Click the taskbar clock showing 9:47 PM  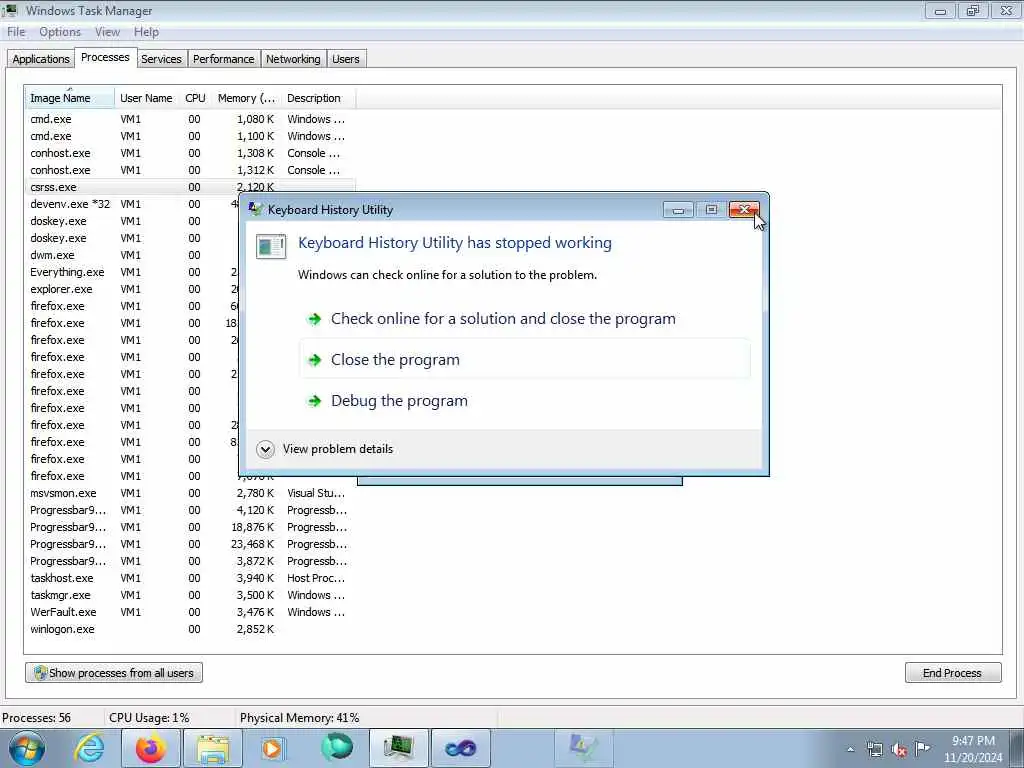click(x=973, y=749)
